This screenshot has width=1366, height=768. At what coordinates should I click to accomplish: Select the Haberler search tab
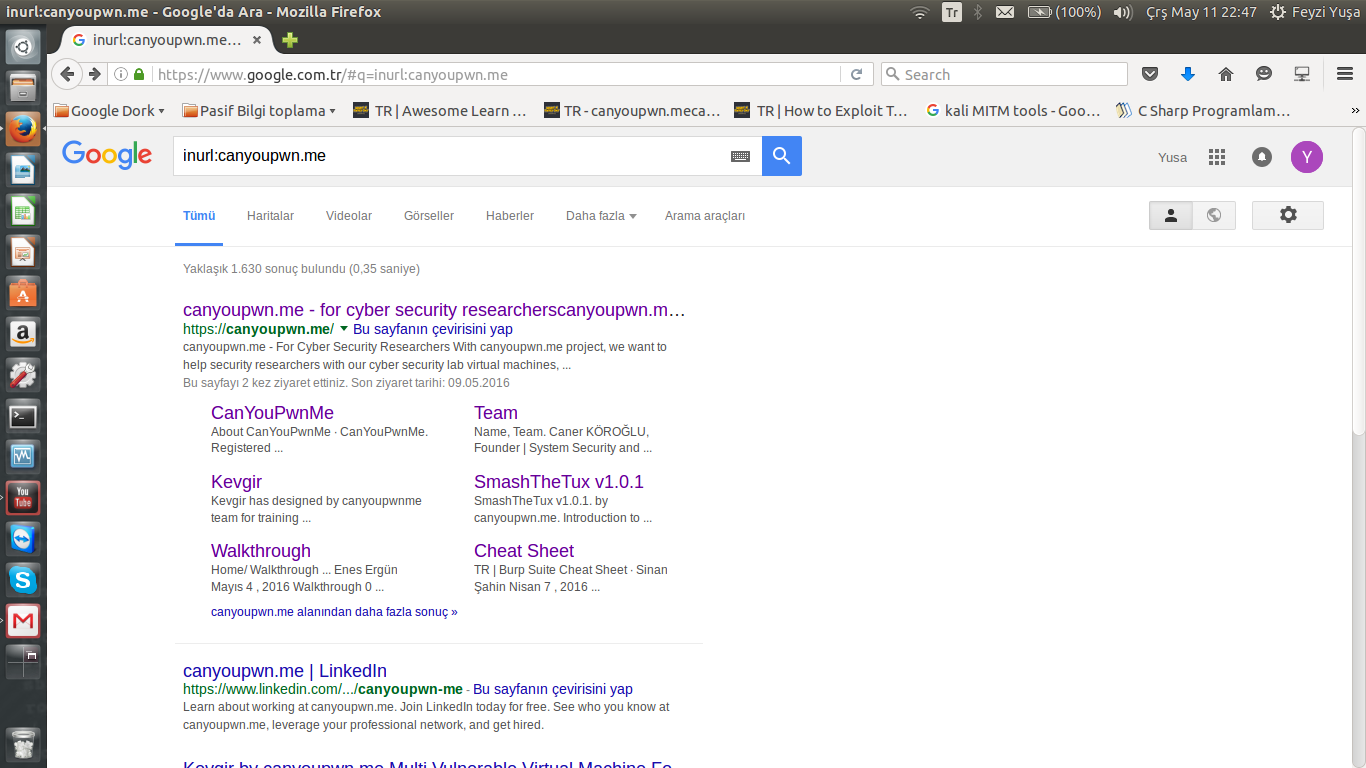(509, 216)
